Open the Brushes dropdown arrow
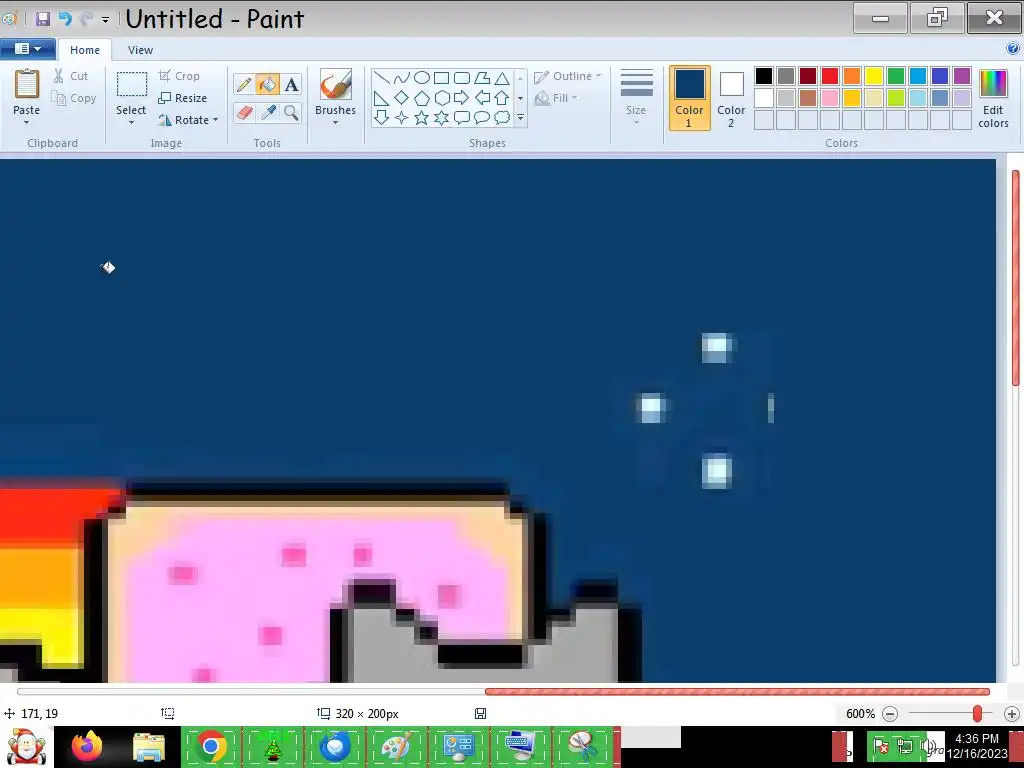Image resolution: width=1024 pixels, height=768 pixels. [336, 123]
